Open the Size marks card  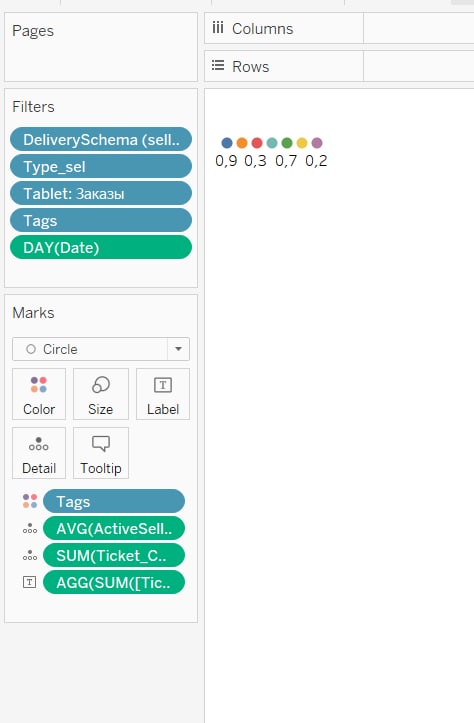(x=101, y=394)
